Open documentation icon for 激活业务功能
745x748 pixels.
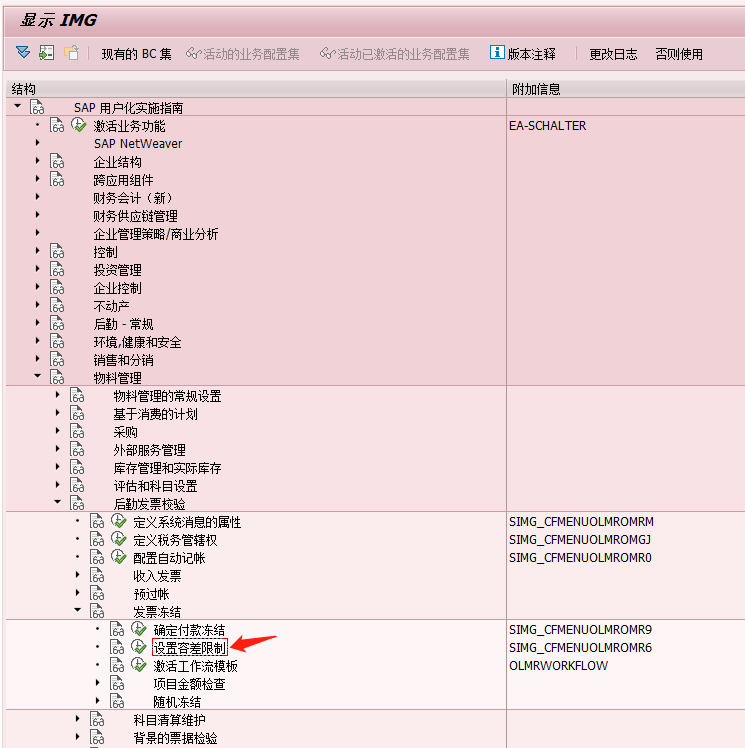pyautogui.click(x=57, y=125)
